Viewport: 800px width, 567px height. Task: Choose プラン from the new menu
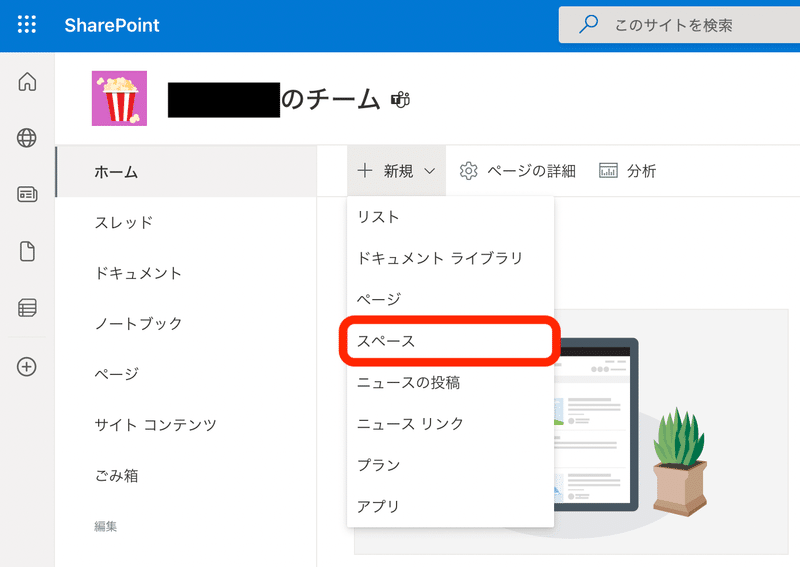451,465
